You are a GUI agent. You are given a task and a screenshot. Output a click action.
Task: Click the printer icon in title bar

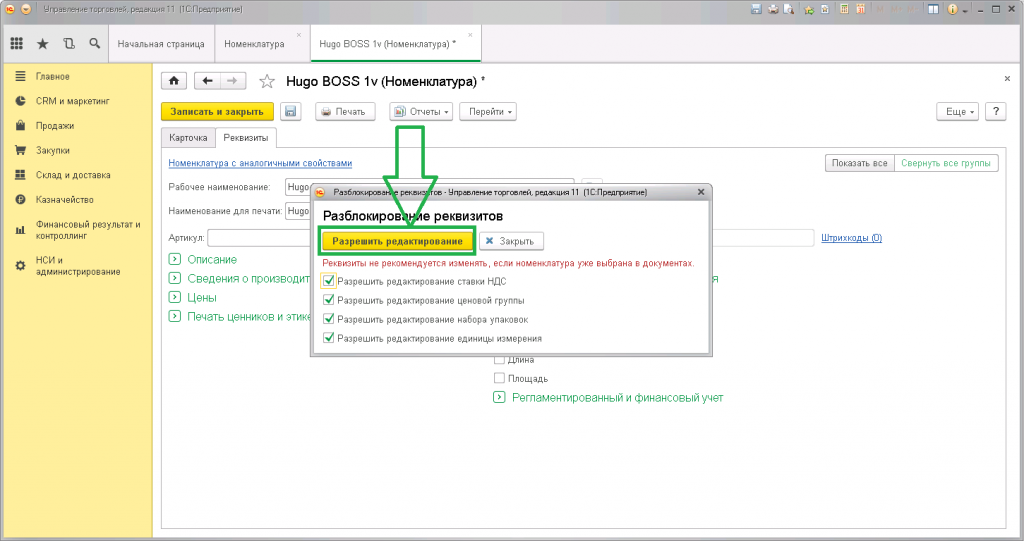click(773, 9)
